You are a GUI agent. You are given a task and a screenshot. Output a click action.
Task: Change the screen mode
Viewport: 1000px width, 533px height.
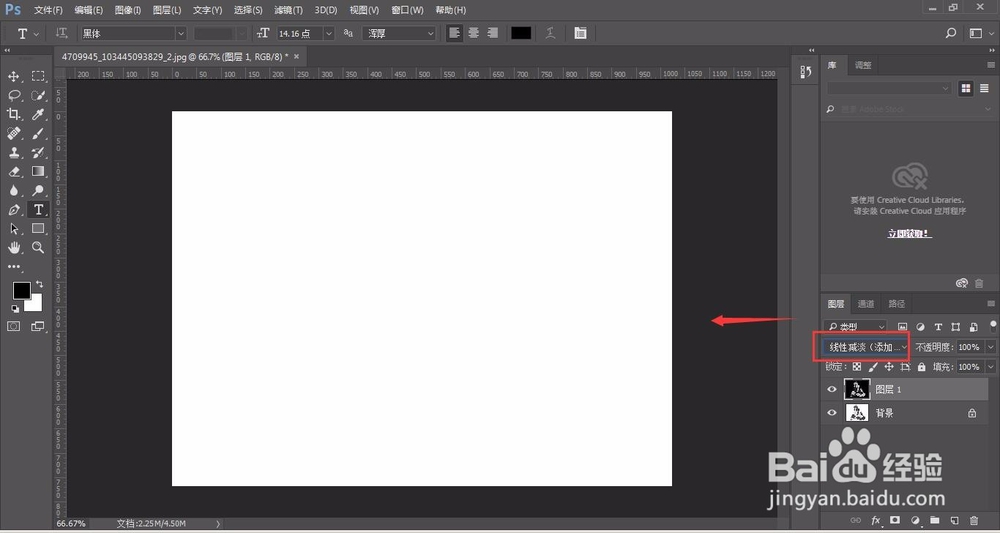pos(38,326)
